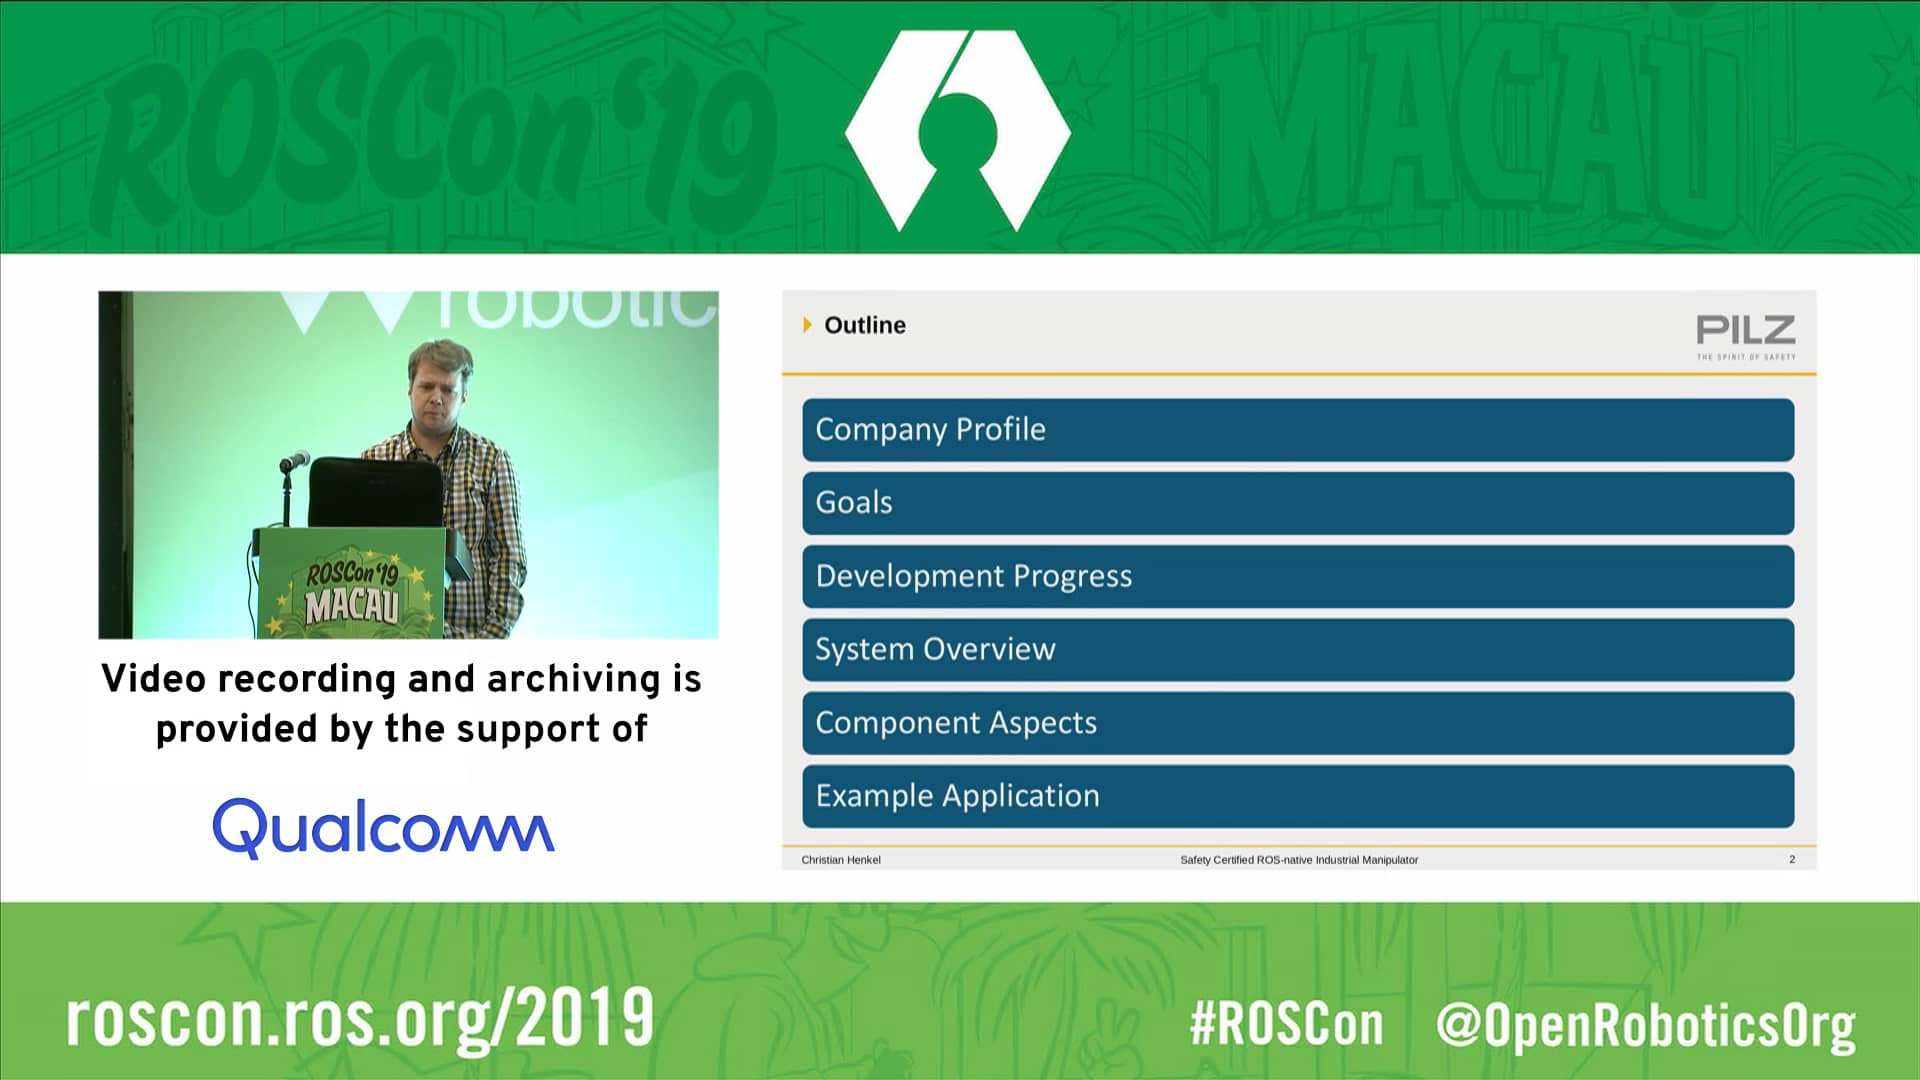Click slide page number 2
The image size is (1920, 1080).
1792,859
